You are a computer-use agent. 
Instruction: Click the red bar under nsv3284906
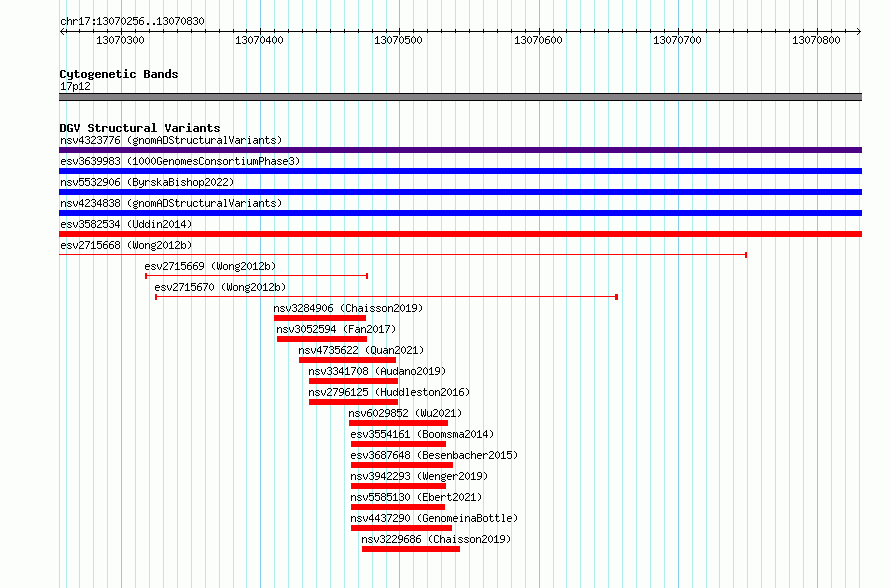[320, 318]
